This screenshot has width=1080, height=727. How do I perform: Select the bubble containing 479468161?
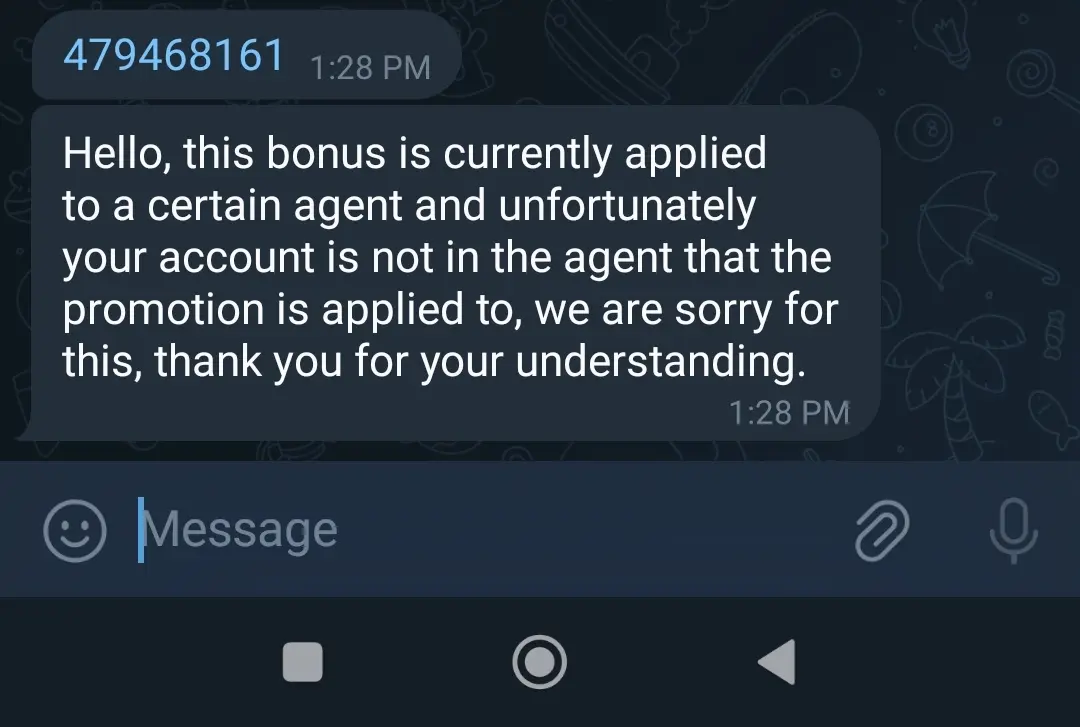[x=247, y=55]
